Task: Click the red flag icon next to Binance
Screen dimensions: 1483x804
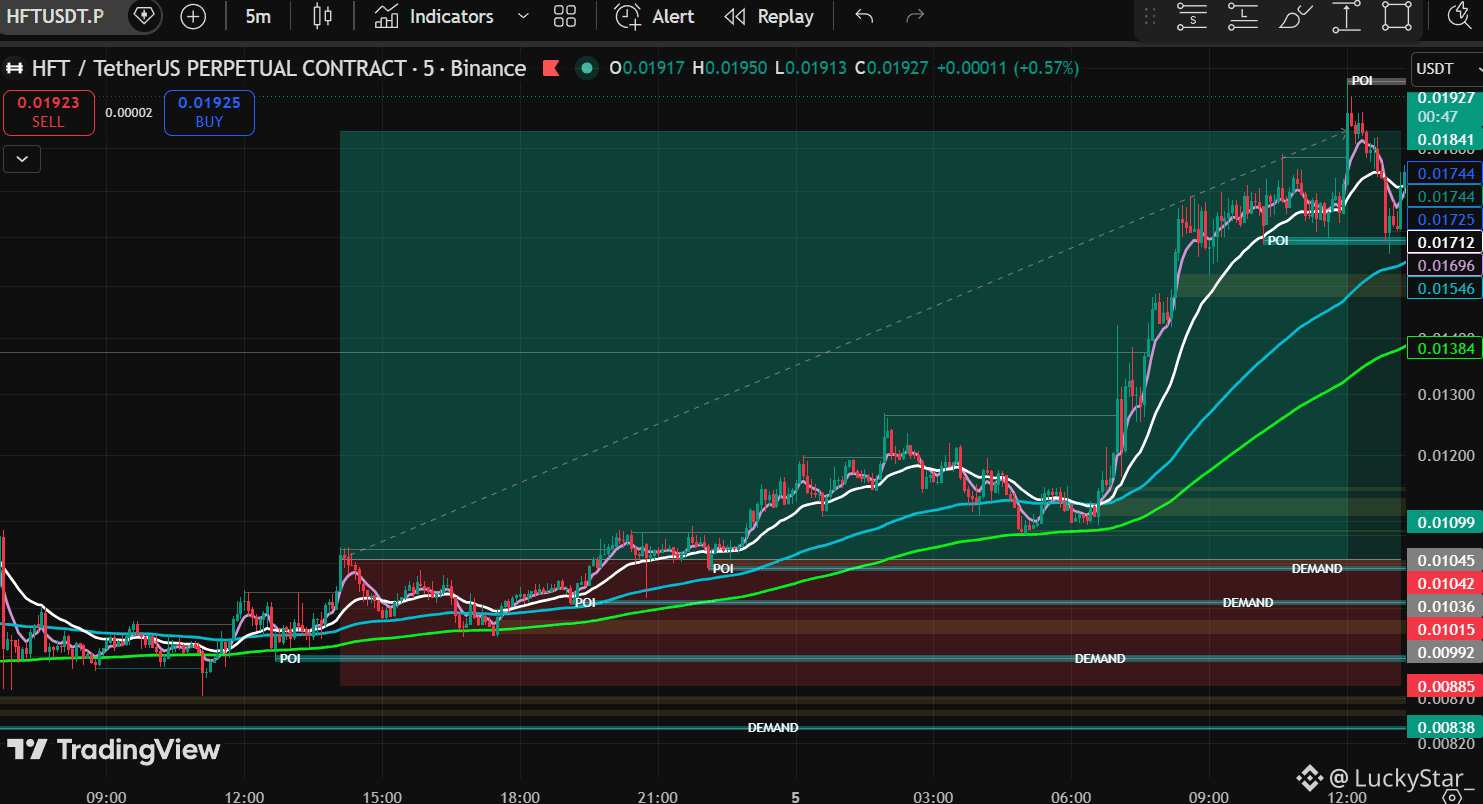Action: click(550, 68)
